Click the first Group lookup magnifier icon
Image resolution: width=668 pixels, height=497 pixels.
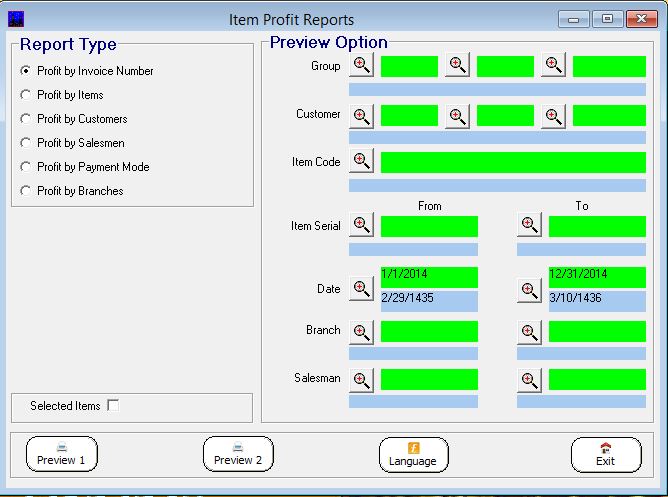coord(361,66)
